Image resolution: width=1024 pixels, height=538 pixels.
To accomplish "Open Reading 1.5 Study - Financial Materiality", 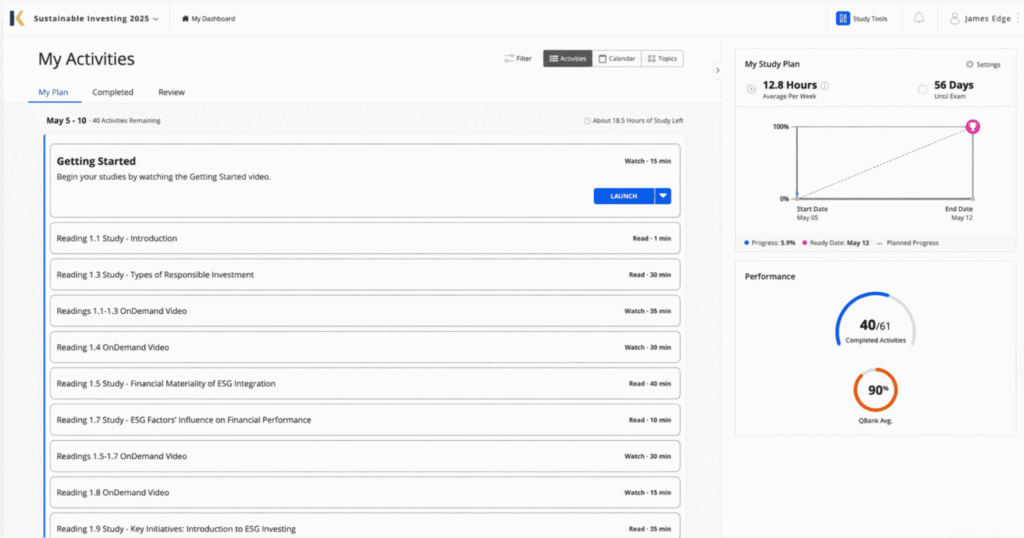I will point(365,384).
